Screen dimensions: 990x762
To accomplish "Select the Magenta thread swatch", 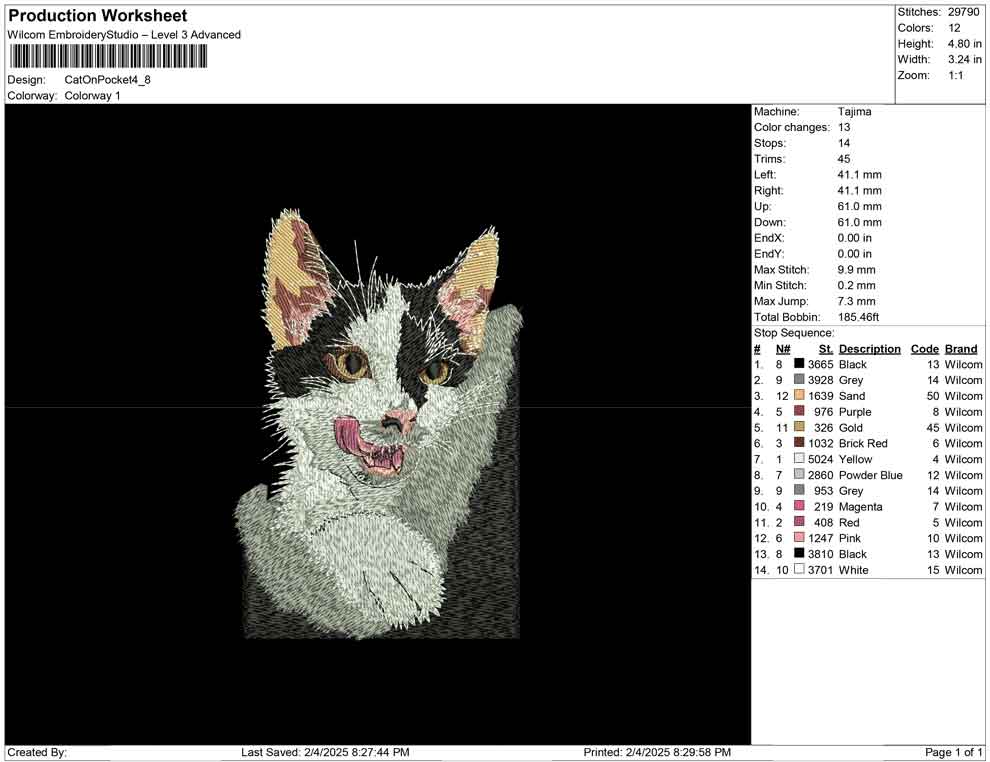I will point(799,507).
